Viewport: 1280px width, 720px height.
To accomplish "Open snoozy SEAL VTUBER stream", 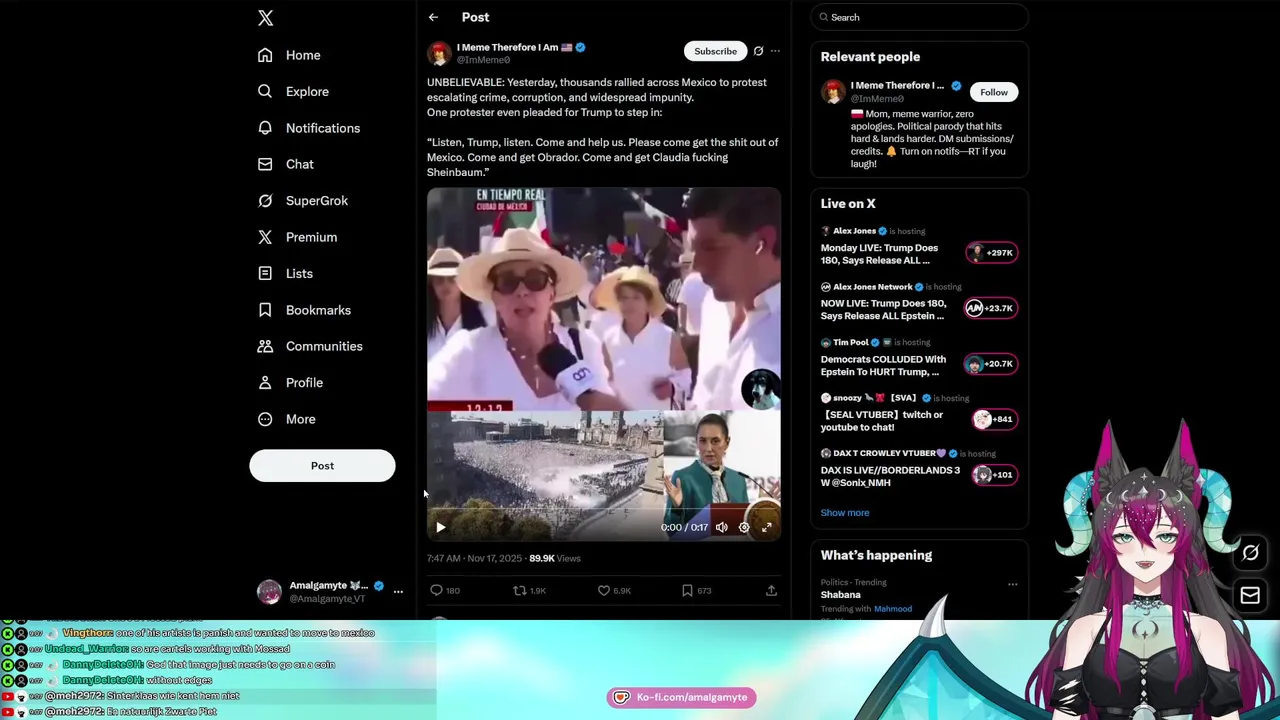I will point(881,421).
